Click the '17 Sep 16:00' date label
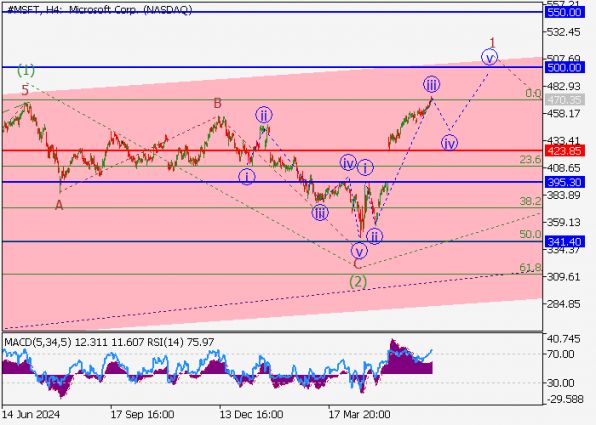Image resolution: width=596 pixels, height=425 pixels. pyautogui.click(x=142, y=414)
